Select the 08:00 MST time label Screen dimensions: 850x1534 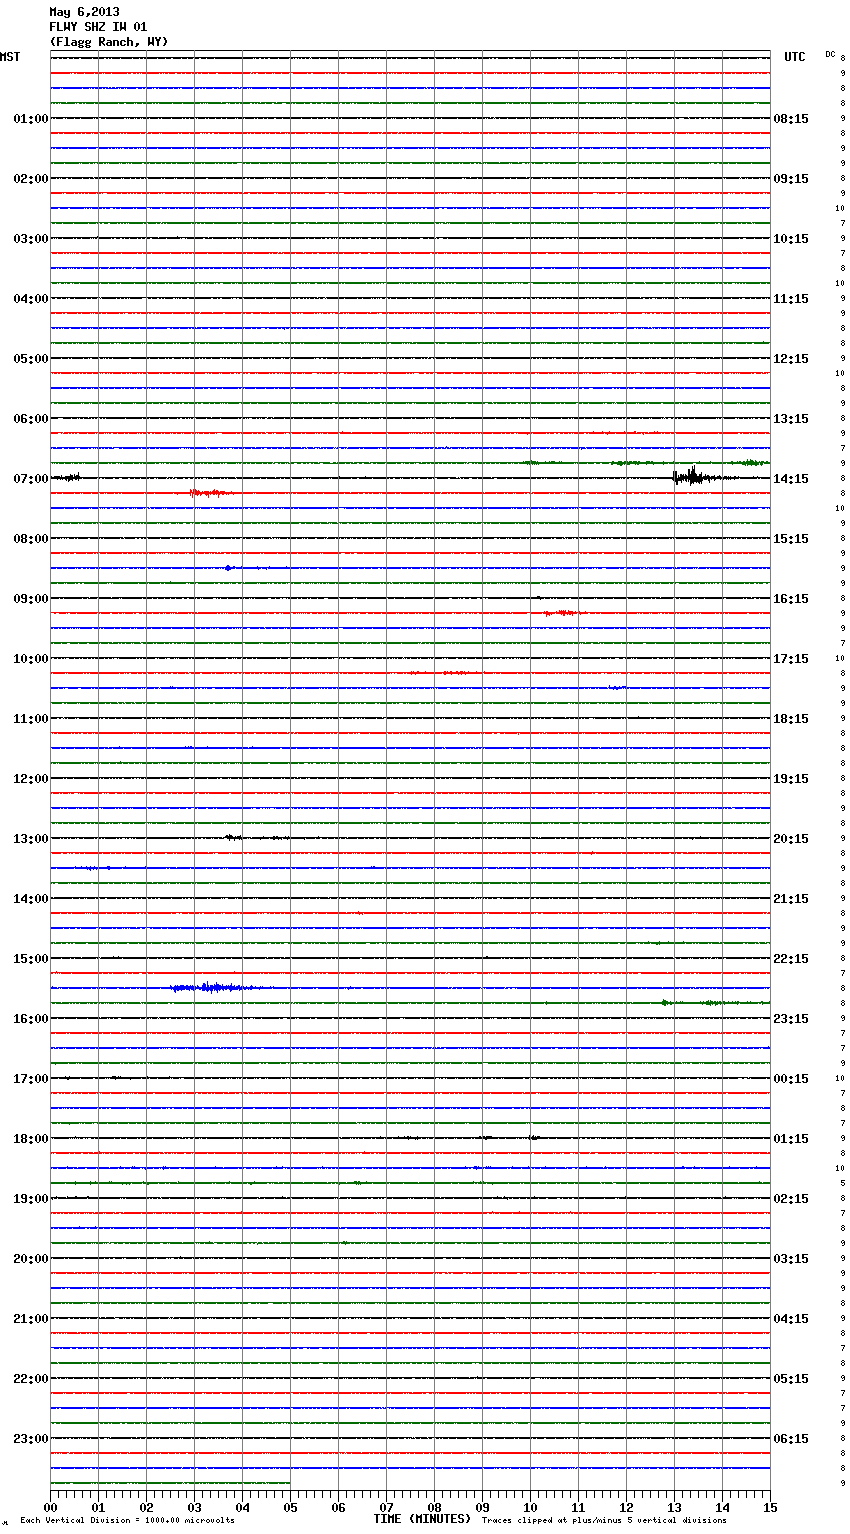[31, 539]
